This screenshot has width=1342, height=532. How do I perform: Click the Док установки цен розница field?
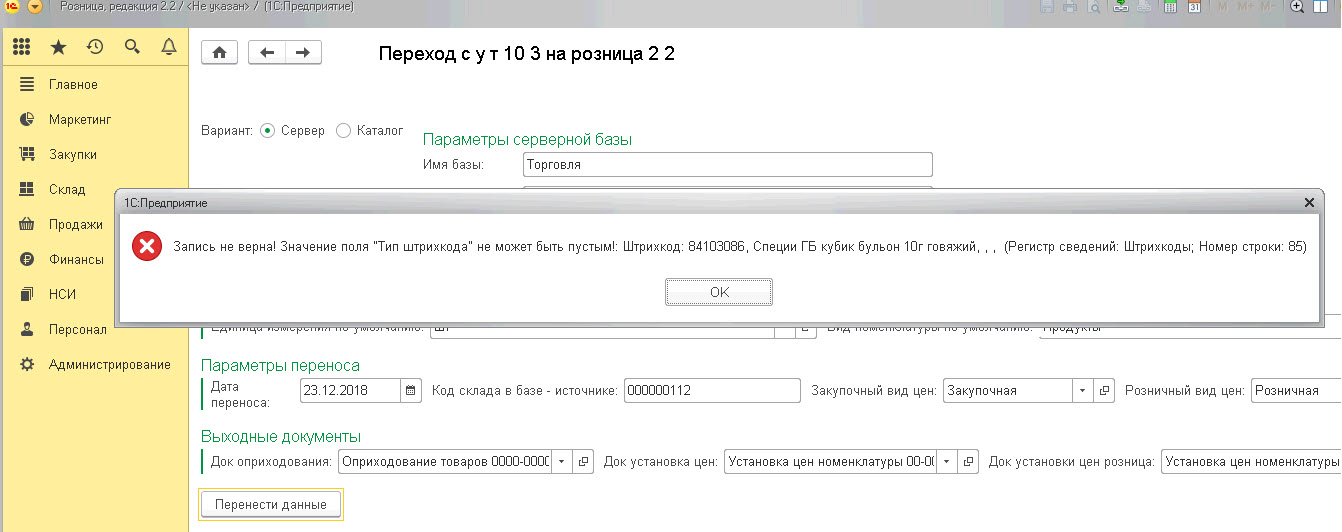(1251, 461)
